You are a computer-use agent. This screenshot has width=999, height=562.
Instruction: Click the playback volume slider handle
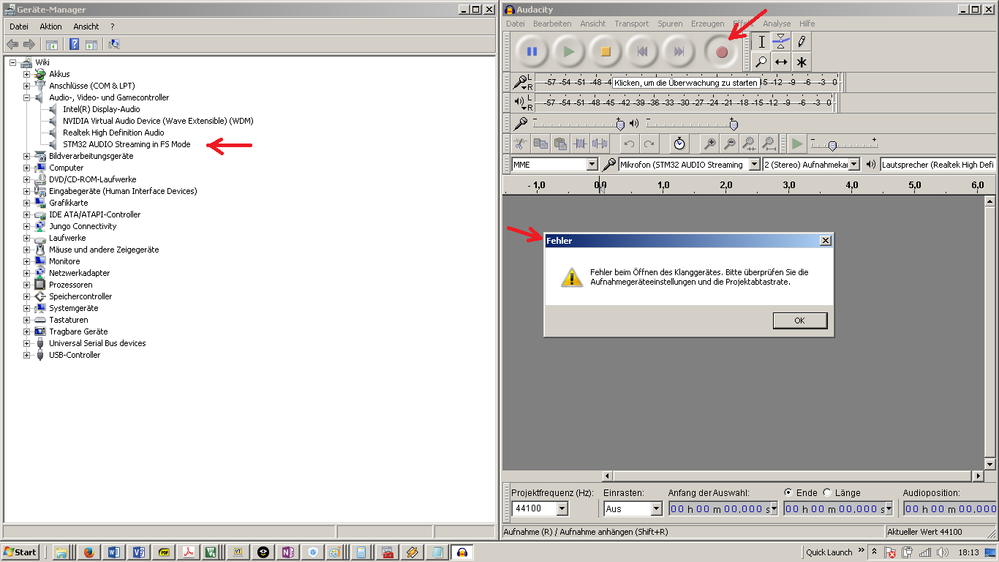tap(733, 124)
